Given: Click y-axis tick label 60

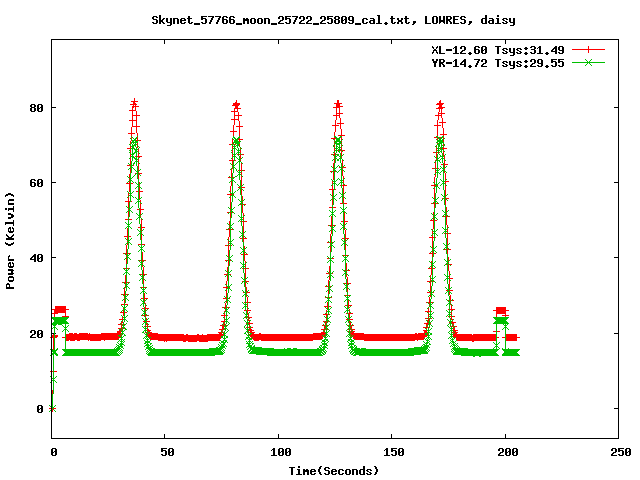Looking at the screenshot, I should click(x=36, y=183).
